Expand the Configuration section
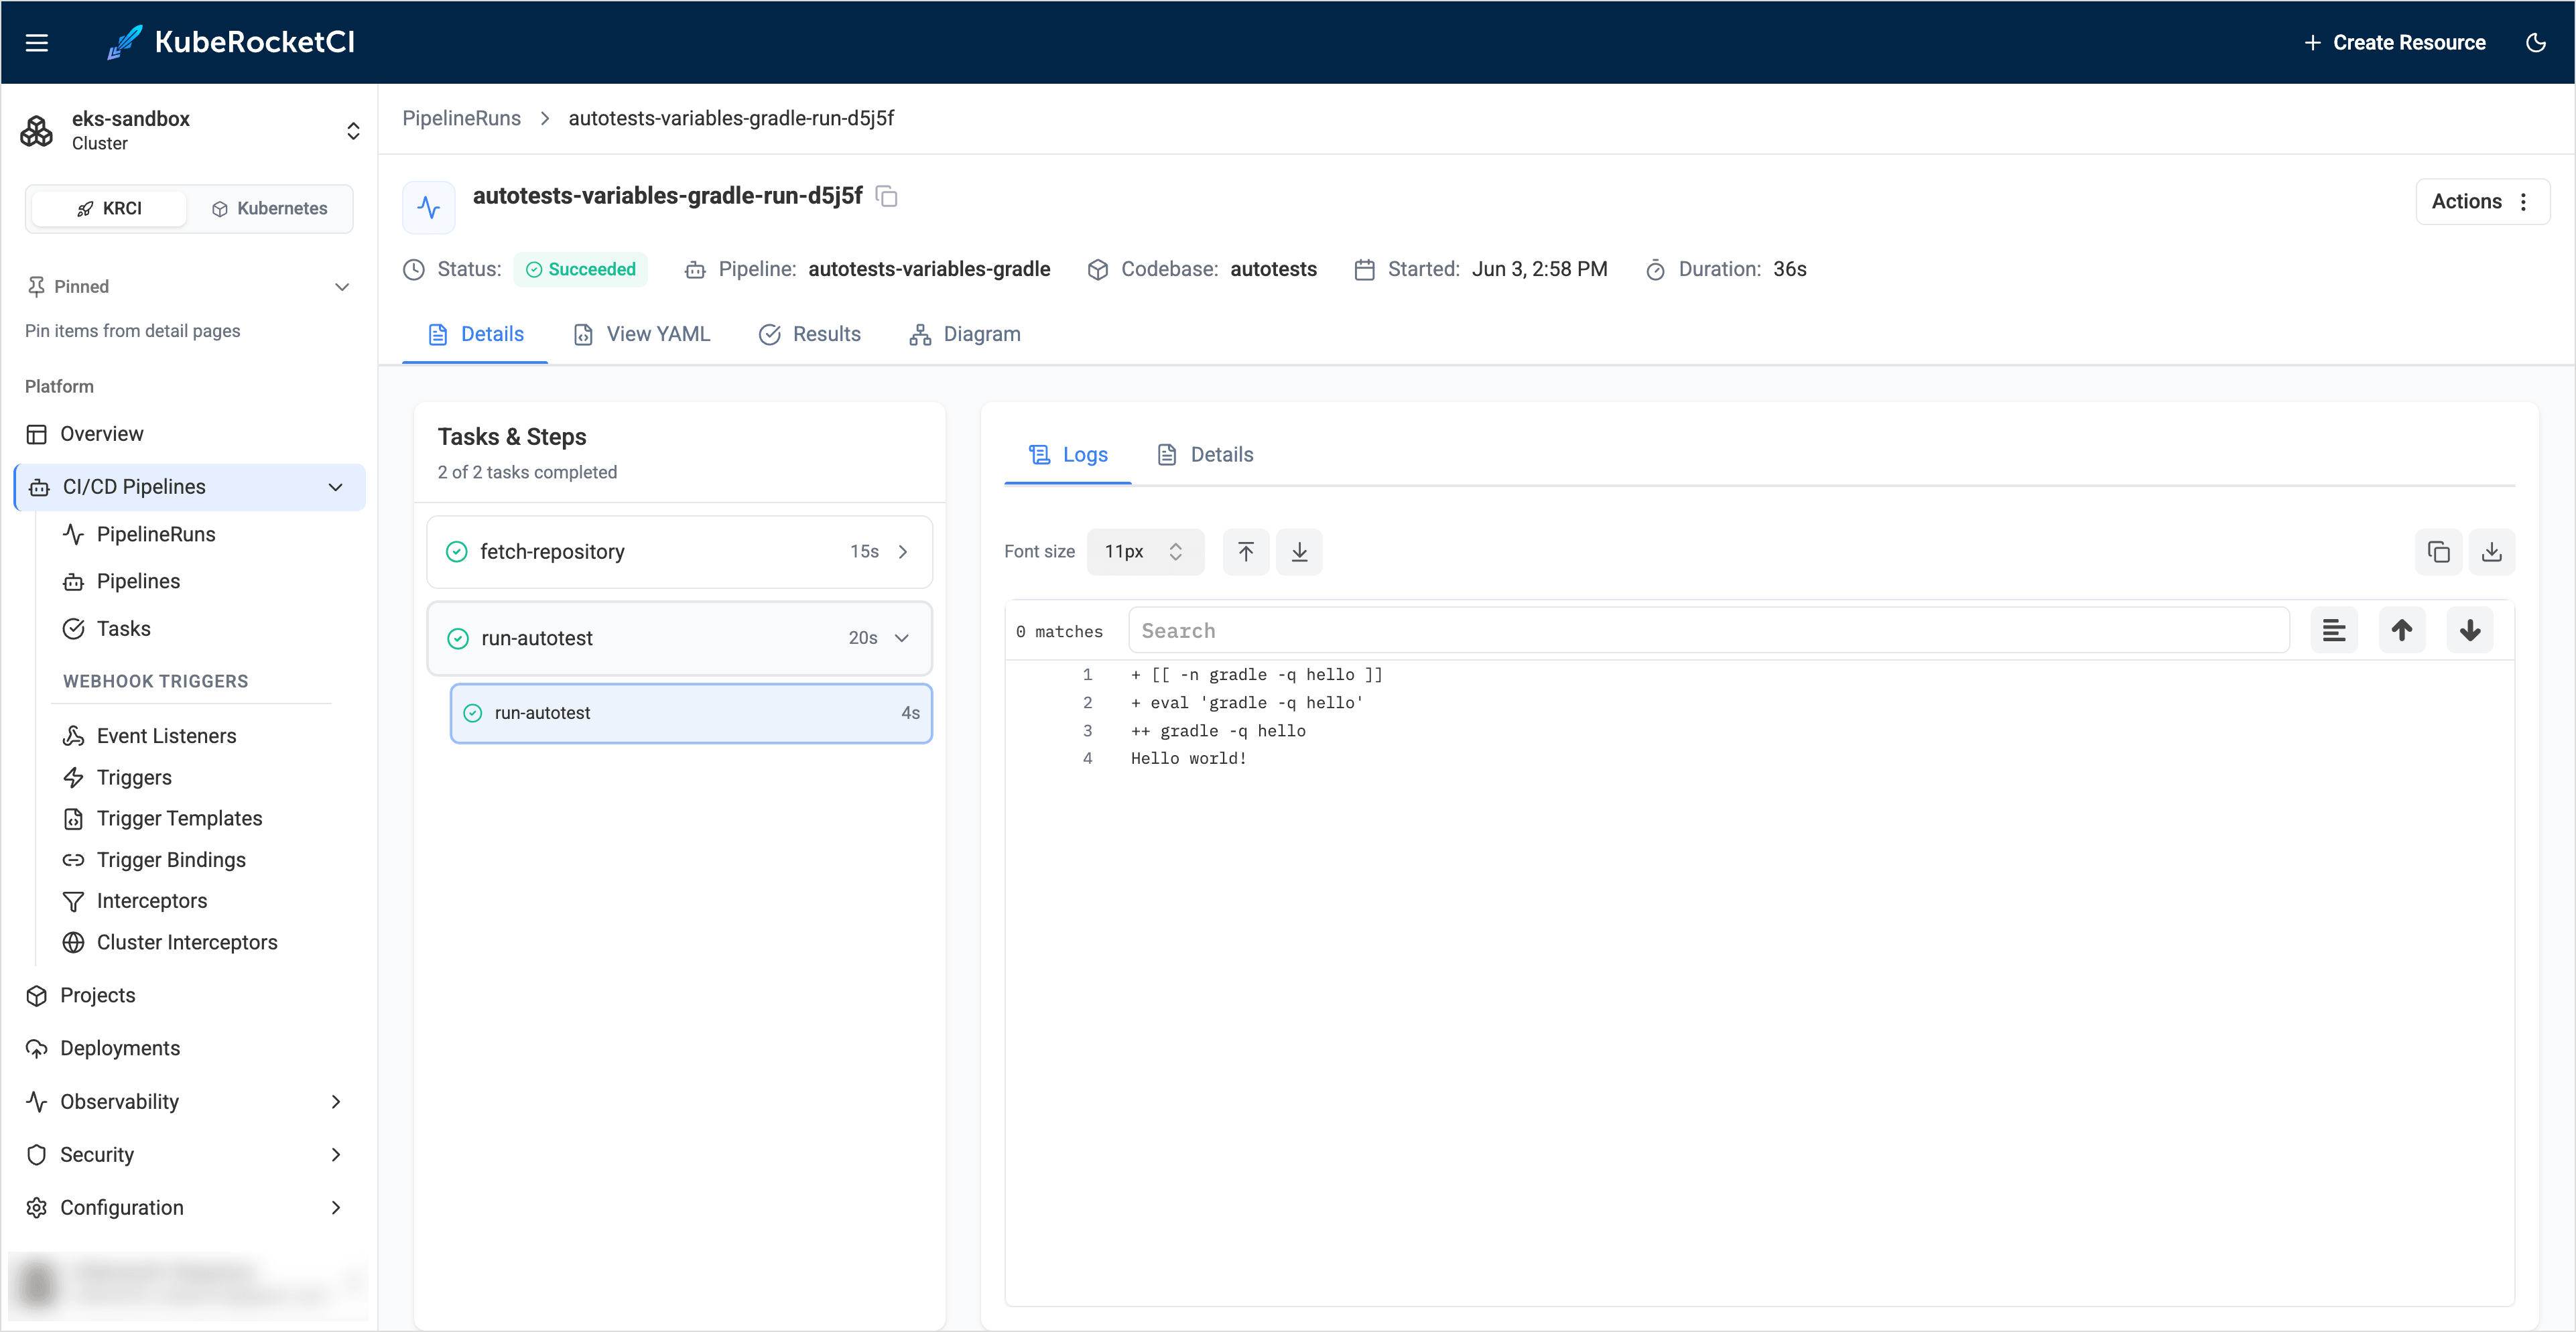This screenshot has height=1332, width=2576. pos(189,1207)
